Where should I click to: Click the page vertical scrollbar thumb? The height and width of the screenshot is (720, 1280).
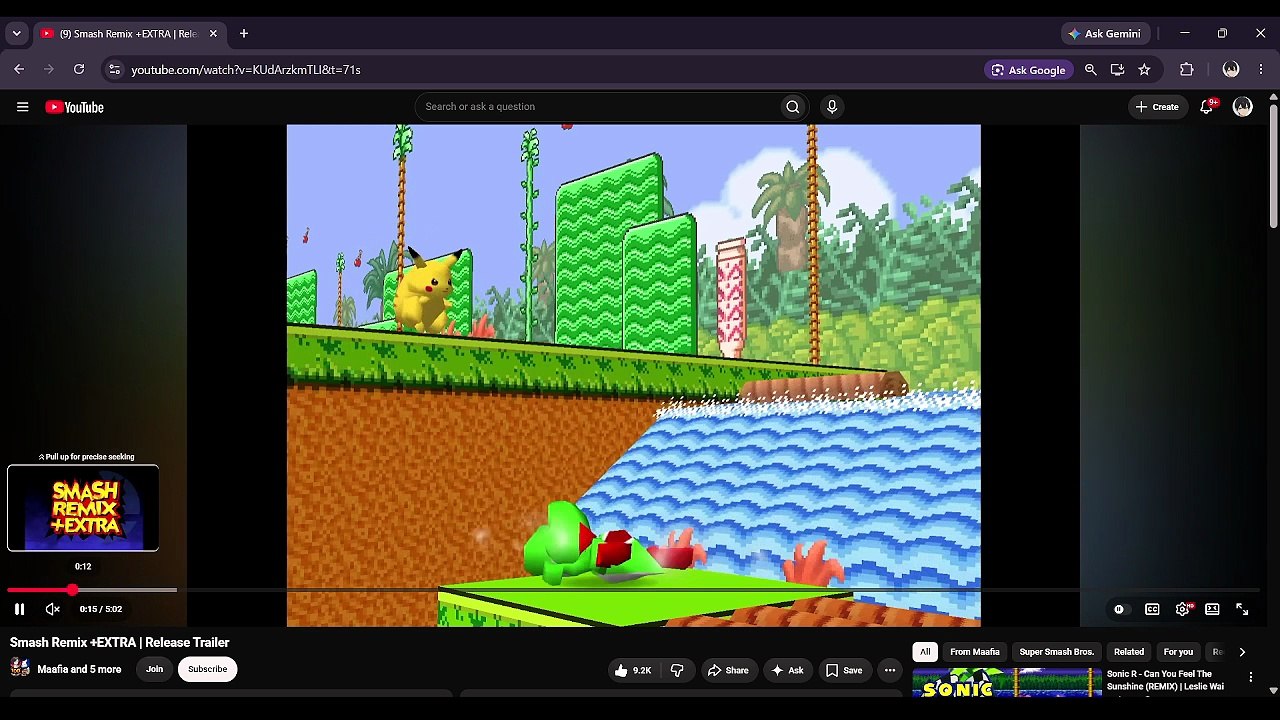1273,165
